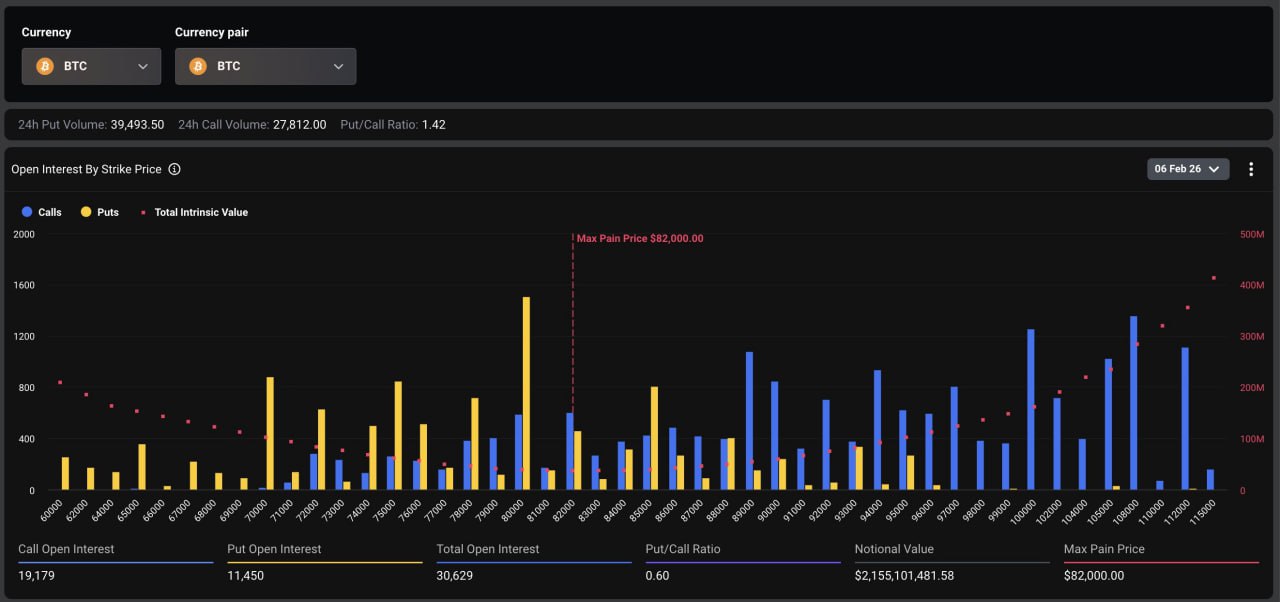Click the blue Calls legend dot
The height and width of the screenshot is (602, 1280).
point(26,212)
